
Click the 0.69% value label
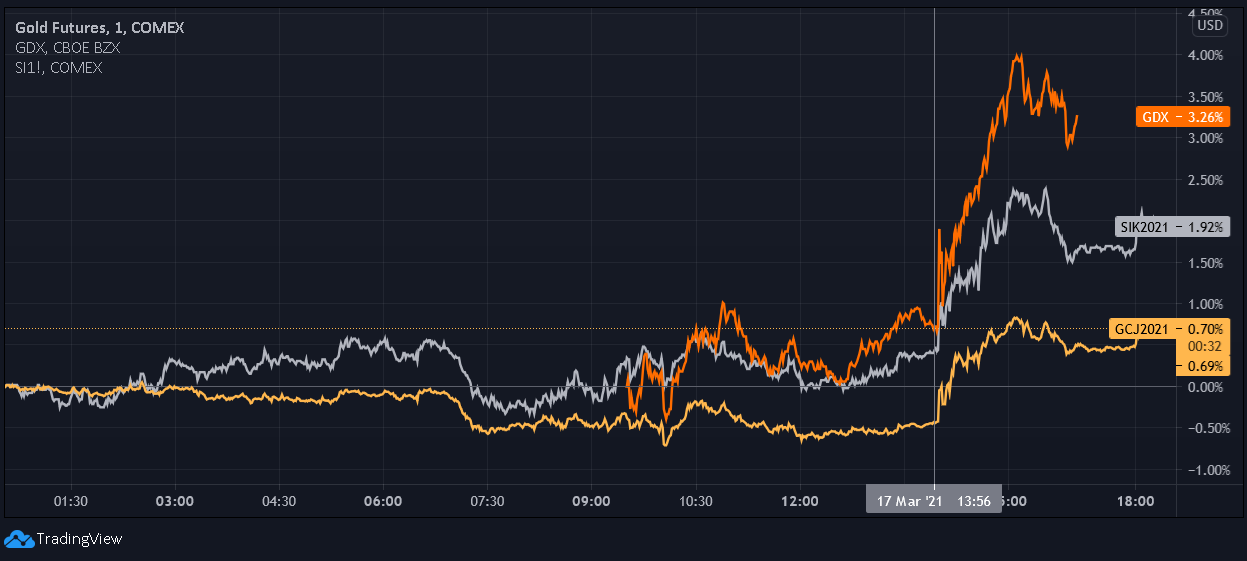pyautogui.click(x=1205, y=366)
